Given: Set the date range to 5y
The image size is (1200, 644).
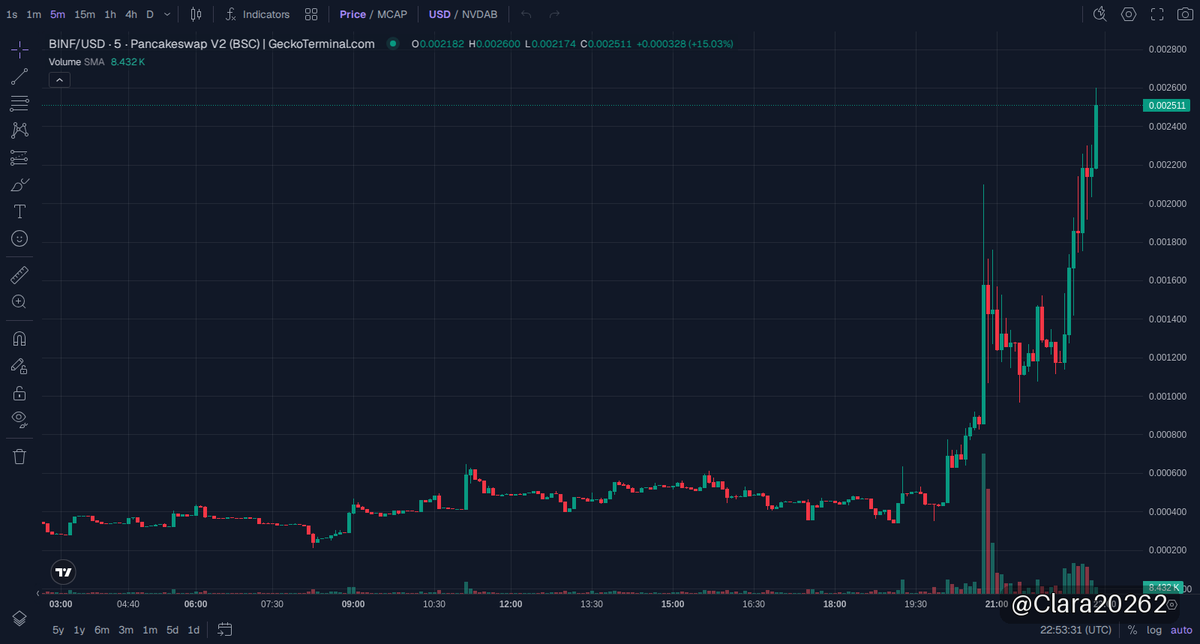Looking at the screenshot, I should coord(58,630).
